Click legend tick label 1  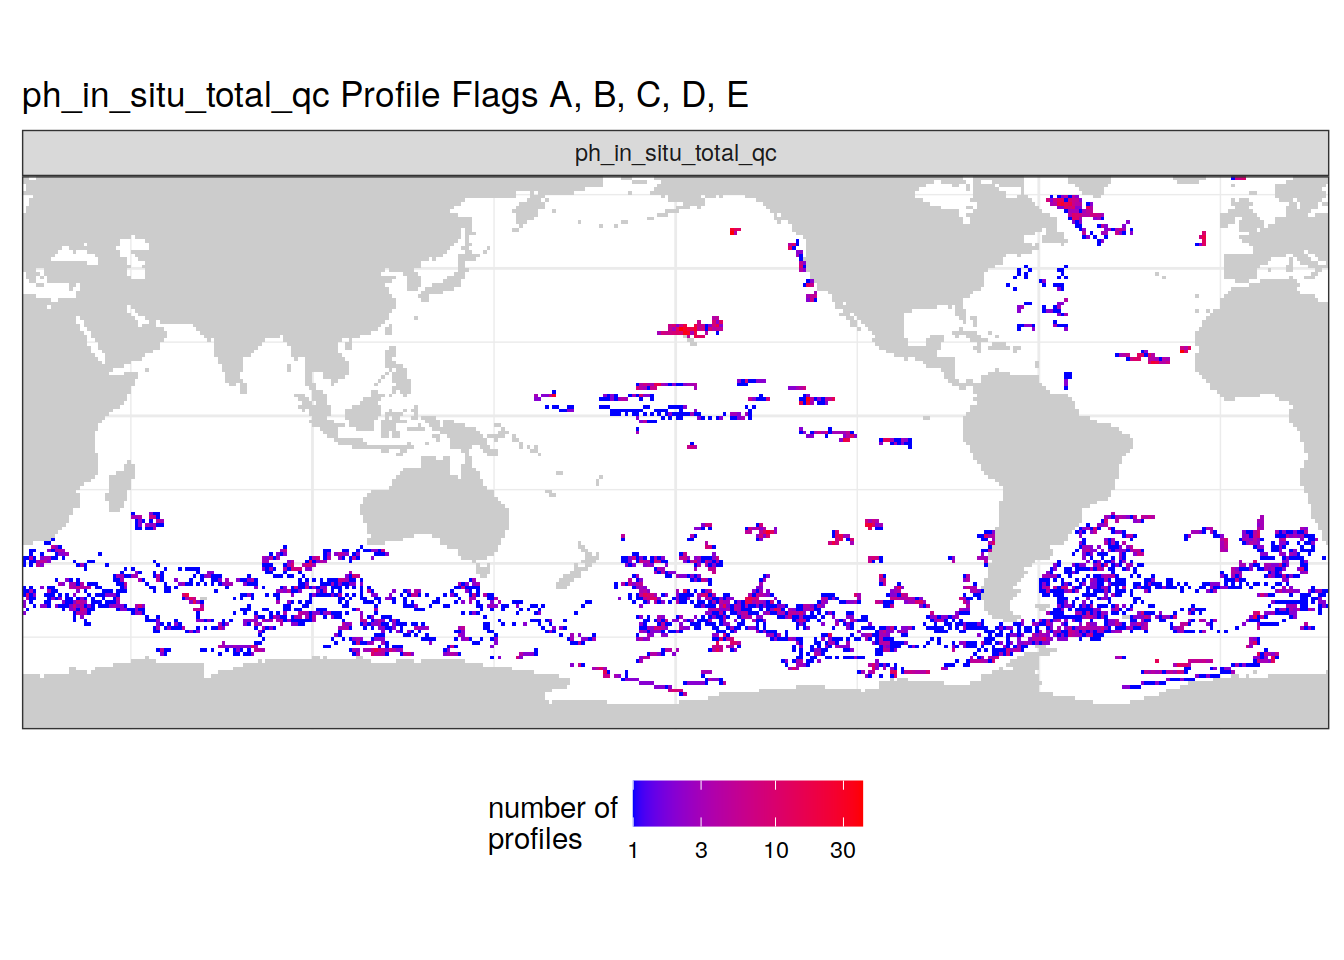coord(633,851)
